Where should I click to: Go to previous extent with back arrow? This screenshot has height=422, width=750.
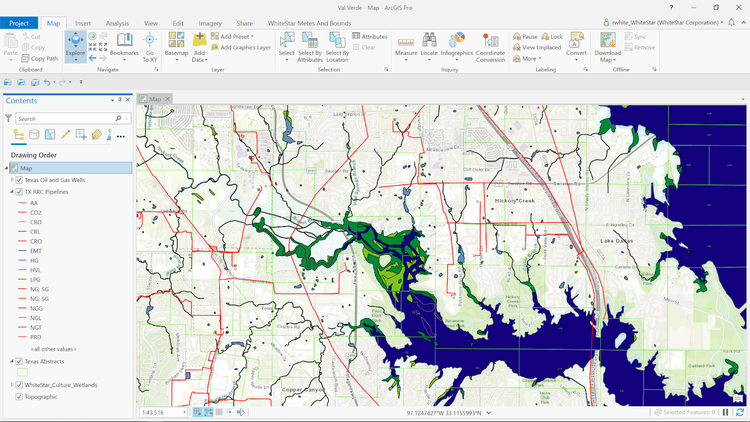(x=92, y=58)
